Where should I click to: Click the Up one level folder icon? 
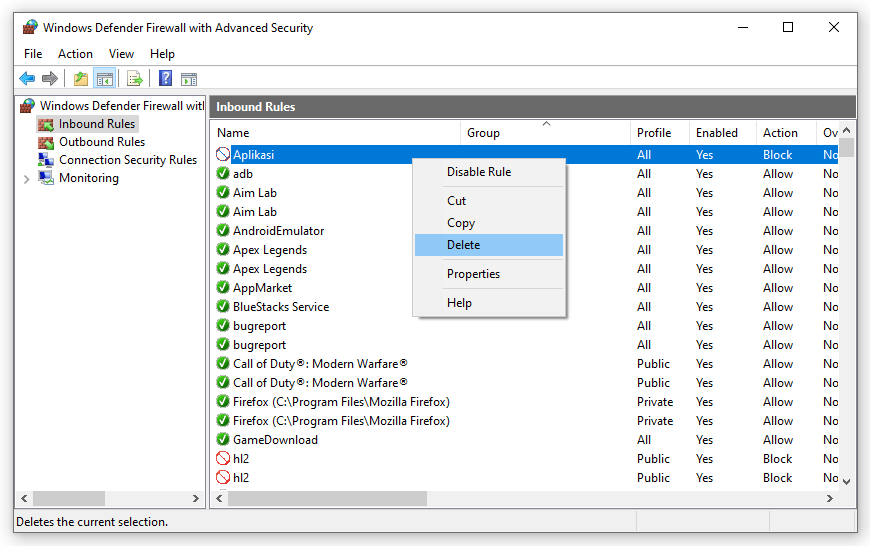coord(81,79)
